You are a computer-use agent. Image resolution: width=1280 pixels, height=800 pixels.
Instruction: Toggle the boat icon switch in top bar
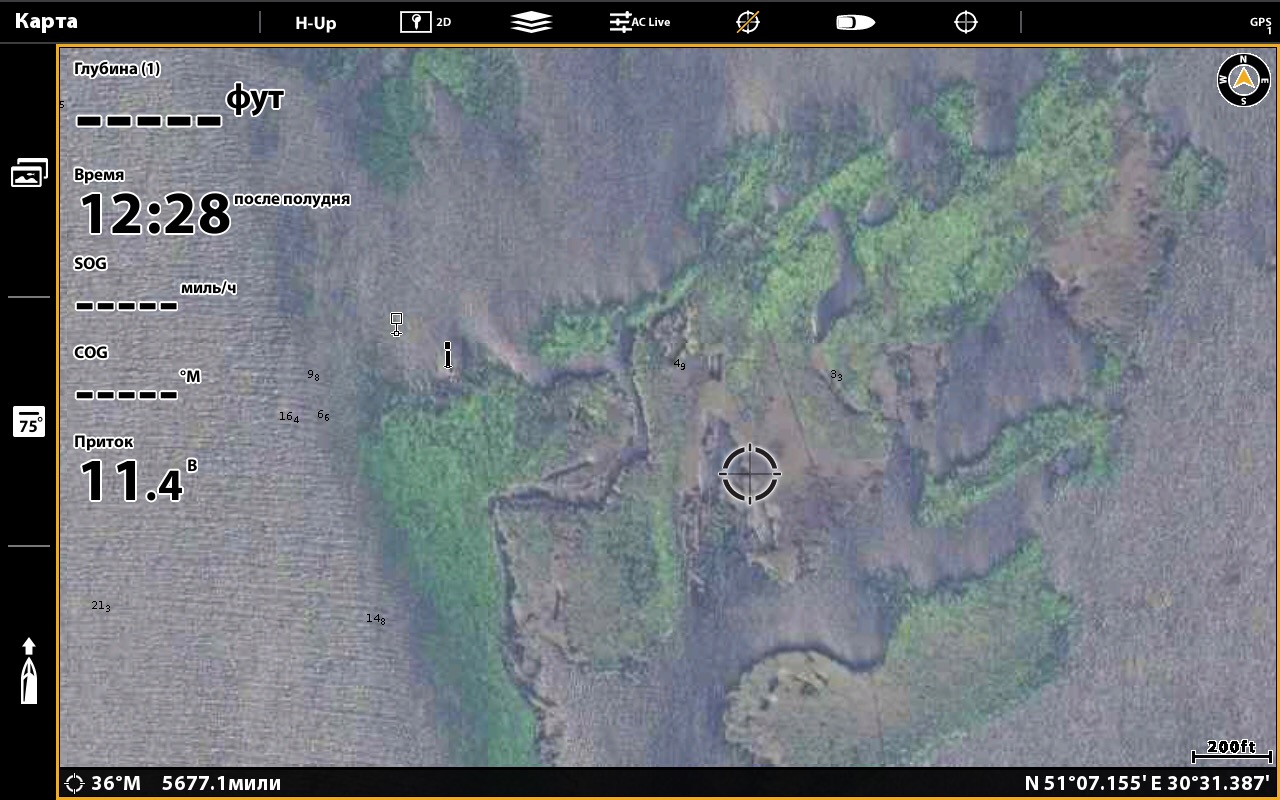tap(855, 21)
